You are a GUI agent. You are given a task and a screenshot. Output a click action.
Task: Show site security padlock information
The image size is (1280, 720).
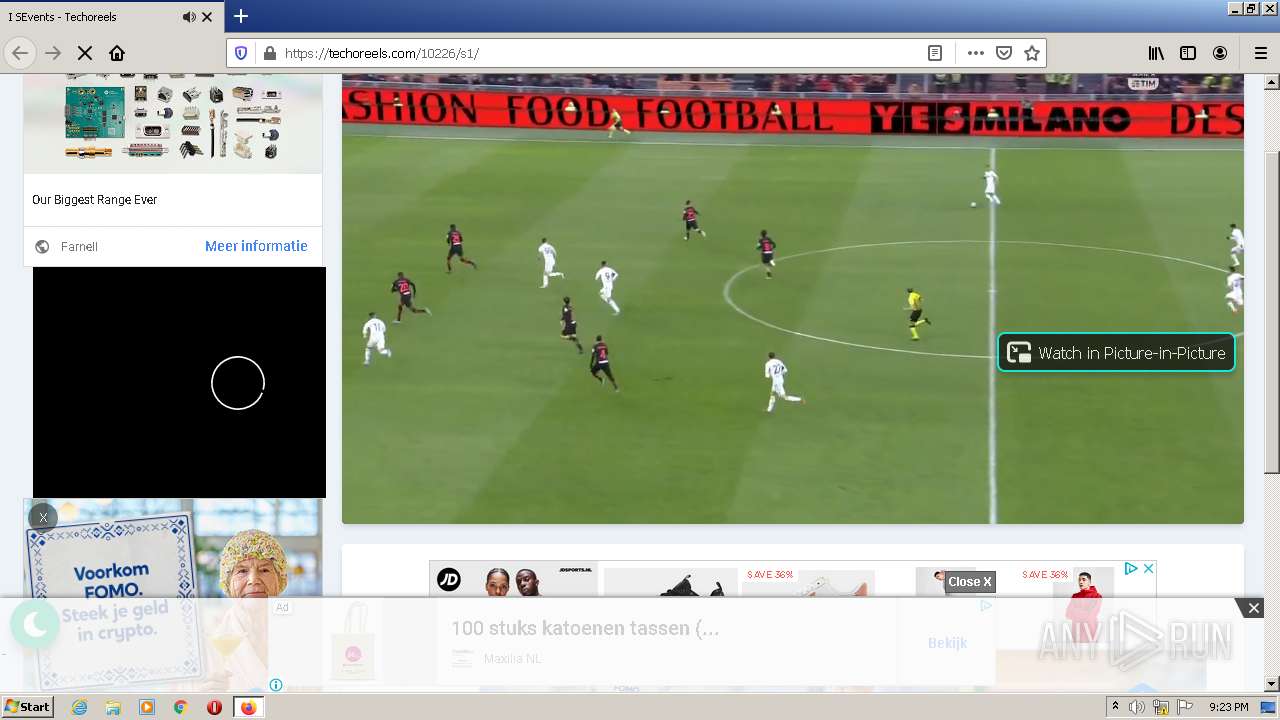tap(268, 53)
